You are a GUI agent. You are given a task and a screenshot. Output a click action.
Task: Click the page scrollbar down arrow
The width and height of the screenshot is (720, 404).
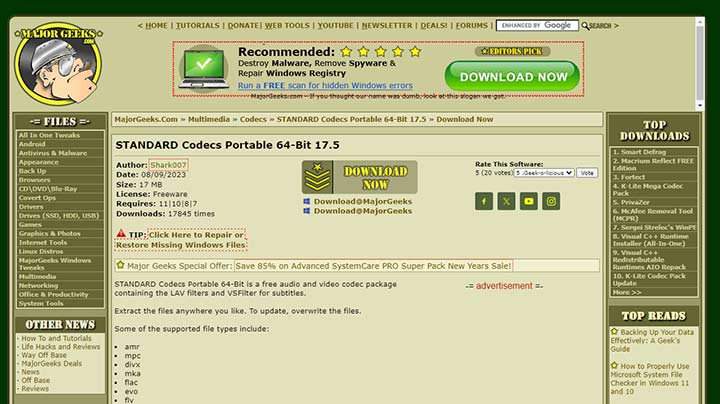pyautogui.click(x=700, y=105)
